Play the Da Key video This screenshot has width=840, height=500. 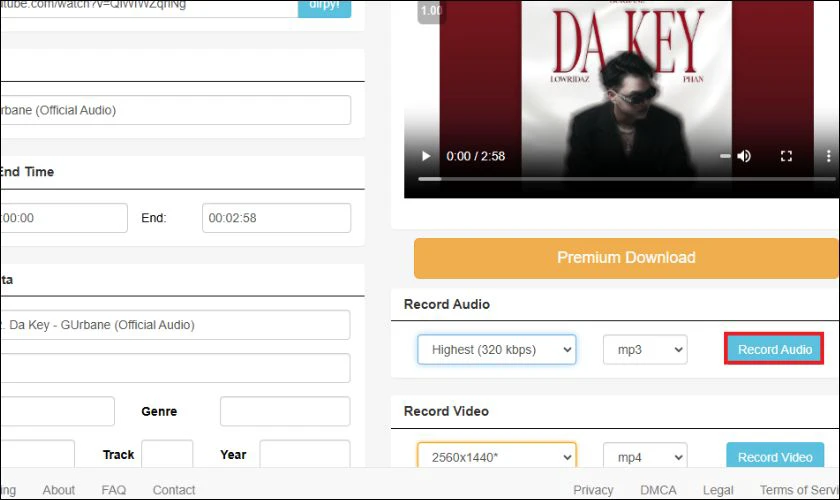coord(426,156)
